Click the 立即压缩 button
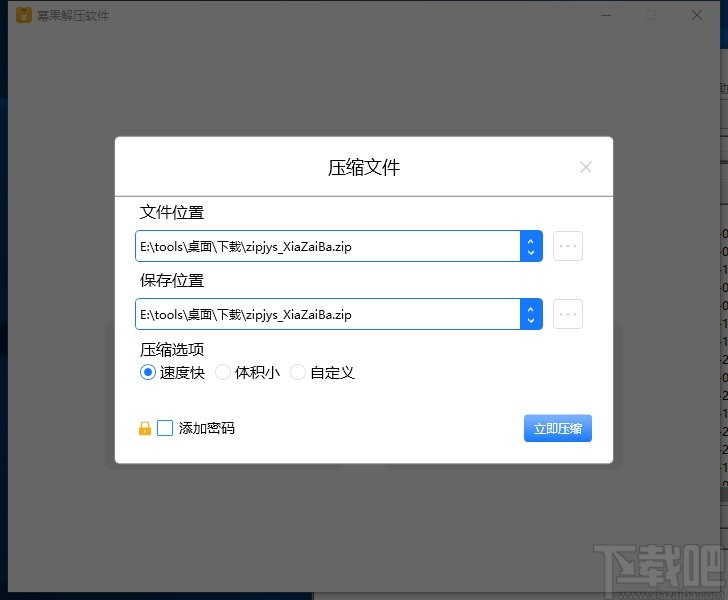The image size is (728, 600). (x=558, y=428)
